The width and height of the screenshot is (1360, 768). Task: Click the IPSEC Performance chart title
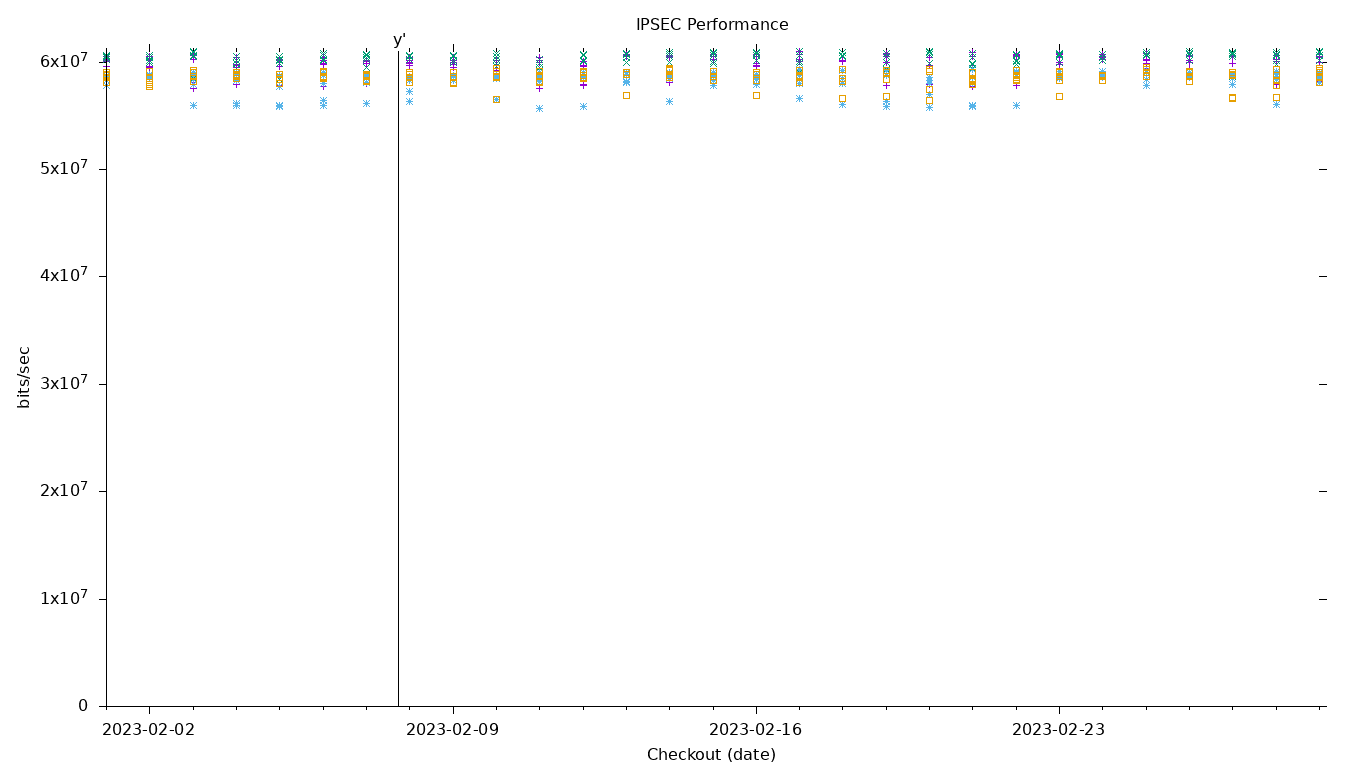[x=712, y=25]
